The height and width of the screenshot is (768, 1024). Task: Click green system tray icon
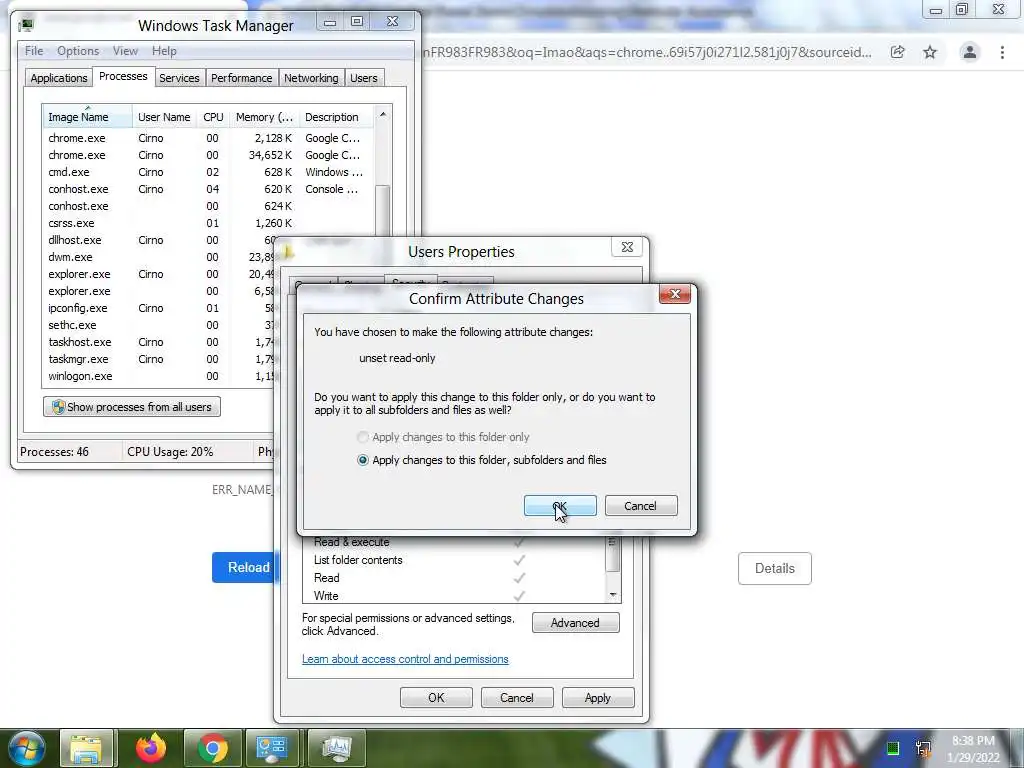(x=893, y=748)
